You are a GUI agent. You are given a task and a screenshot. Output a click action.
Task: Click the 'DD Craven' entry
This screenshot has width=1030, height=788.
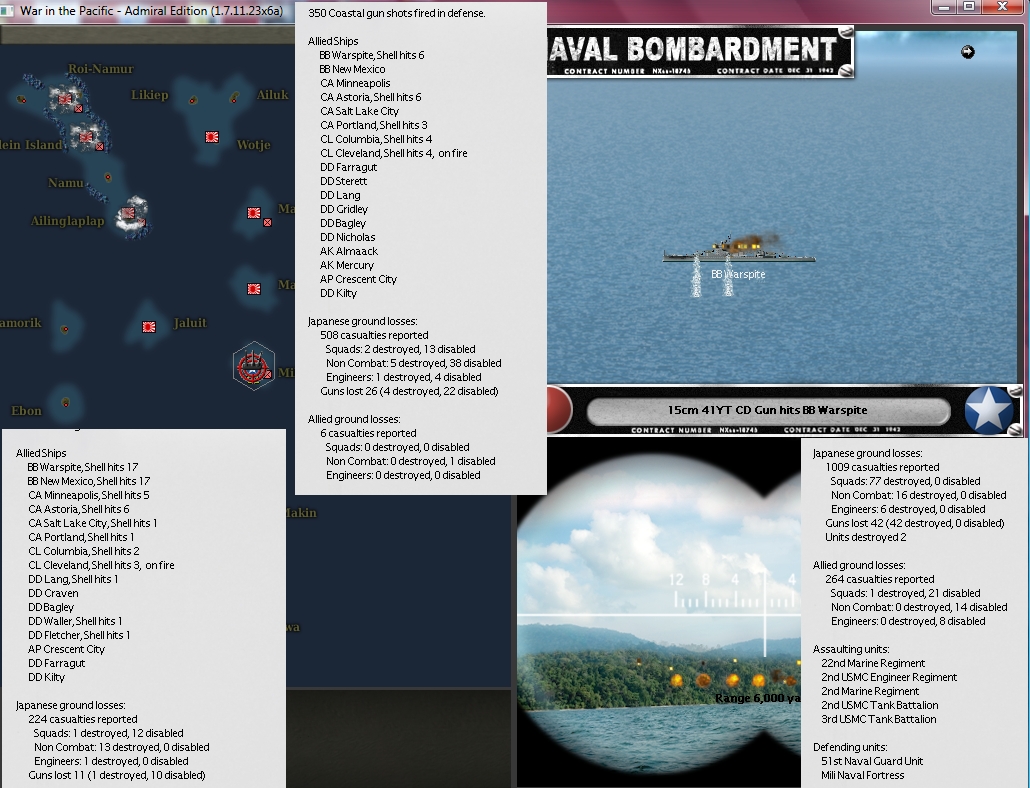point(53,594)
